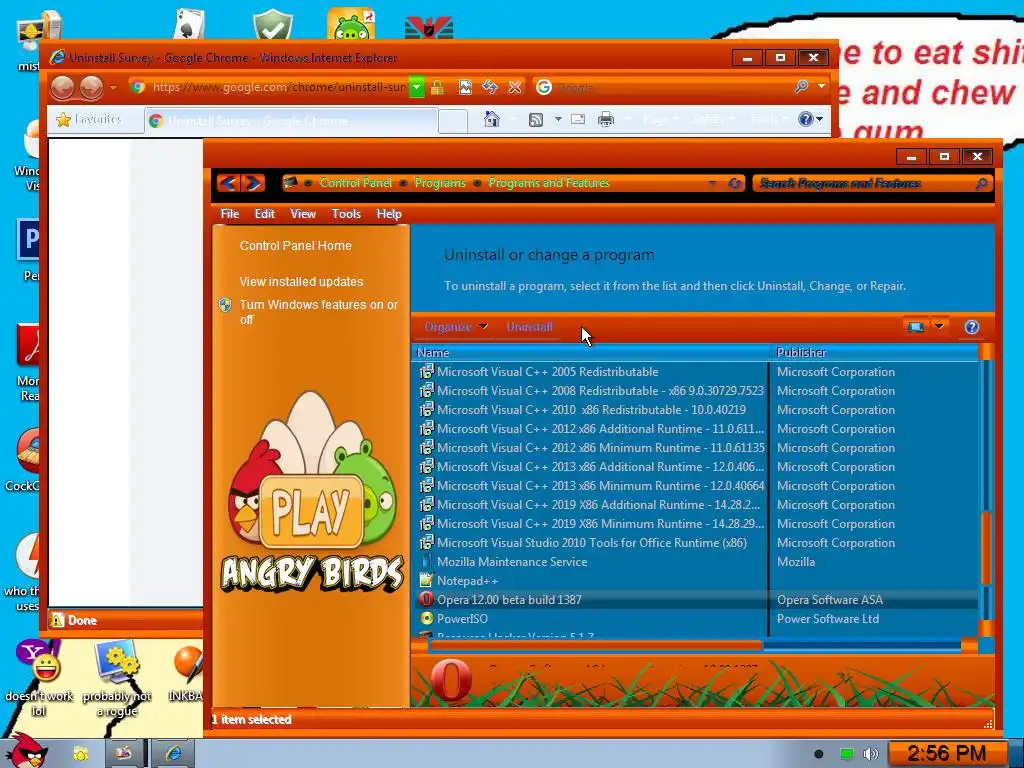Open the Home icon in IE toolbar
This screenshot has width=1024, height=768.
[x=492, y=119]
